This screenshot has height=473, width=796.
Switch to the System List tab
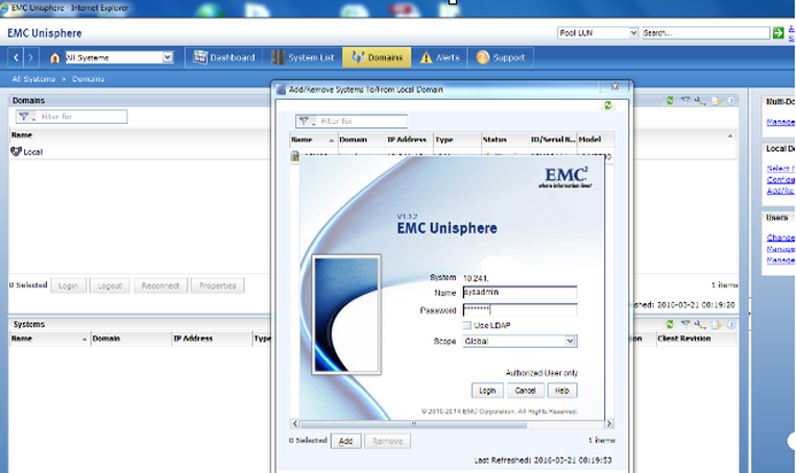click(303, 57)
